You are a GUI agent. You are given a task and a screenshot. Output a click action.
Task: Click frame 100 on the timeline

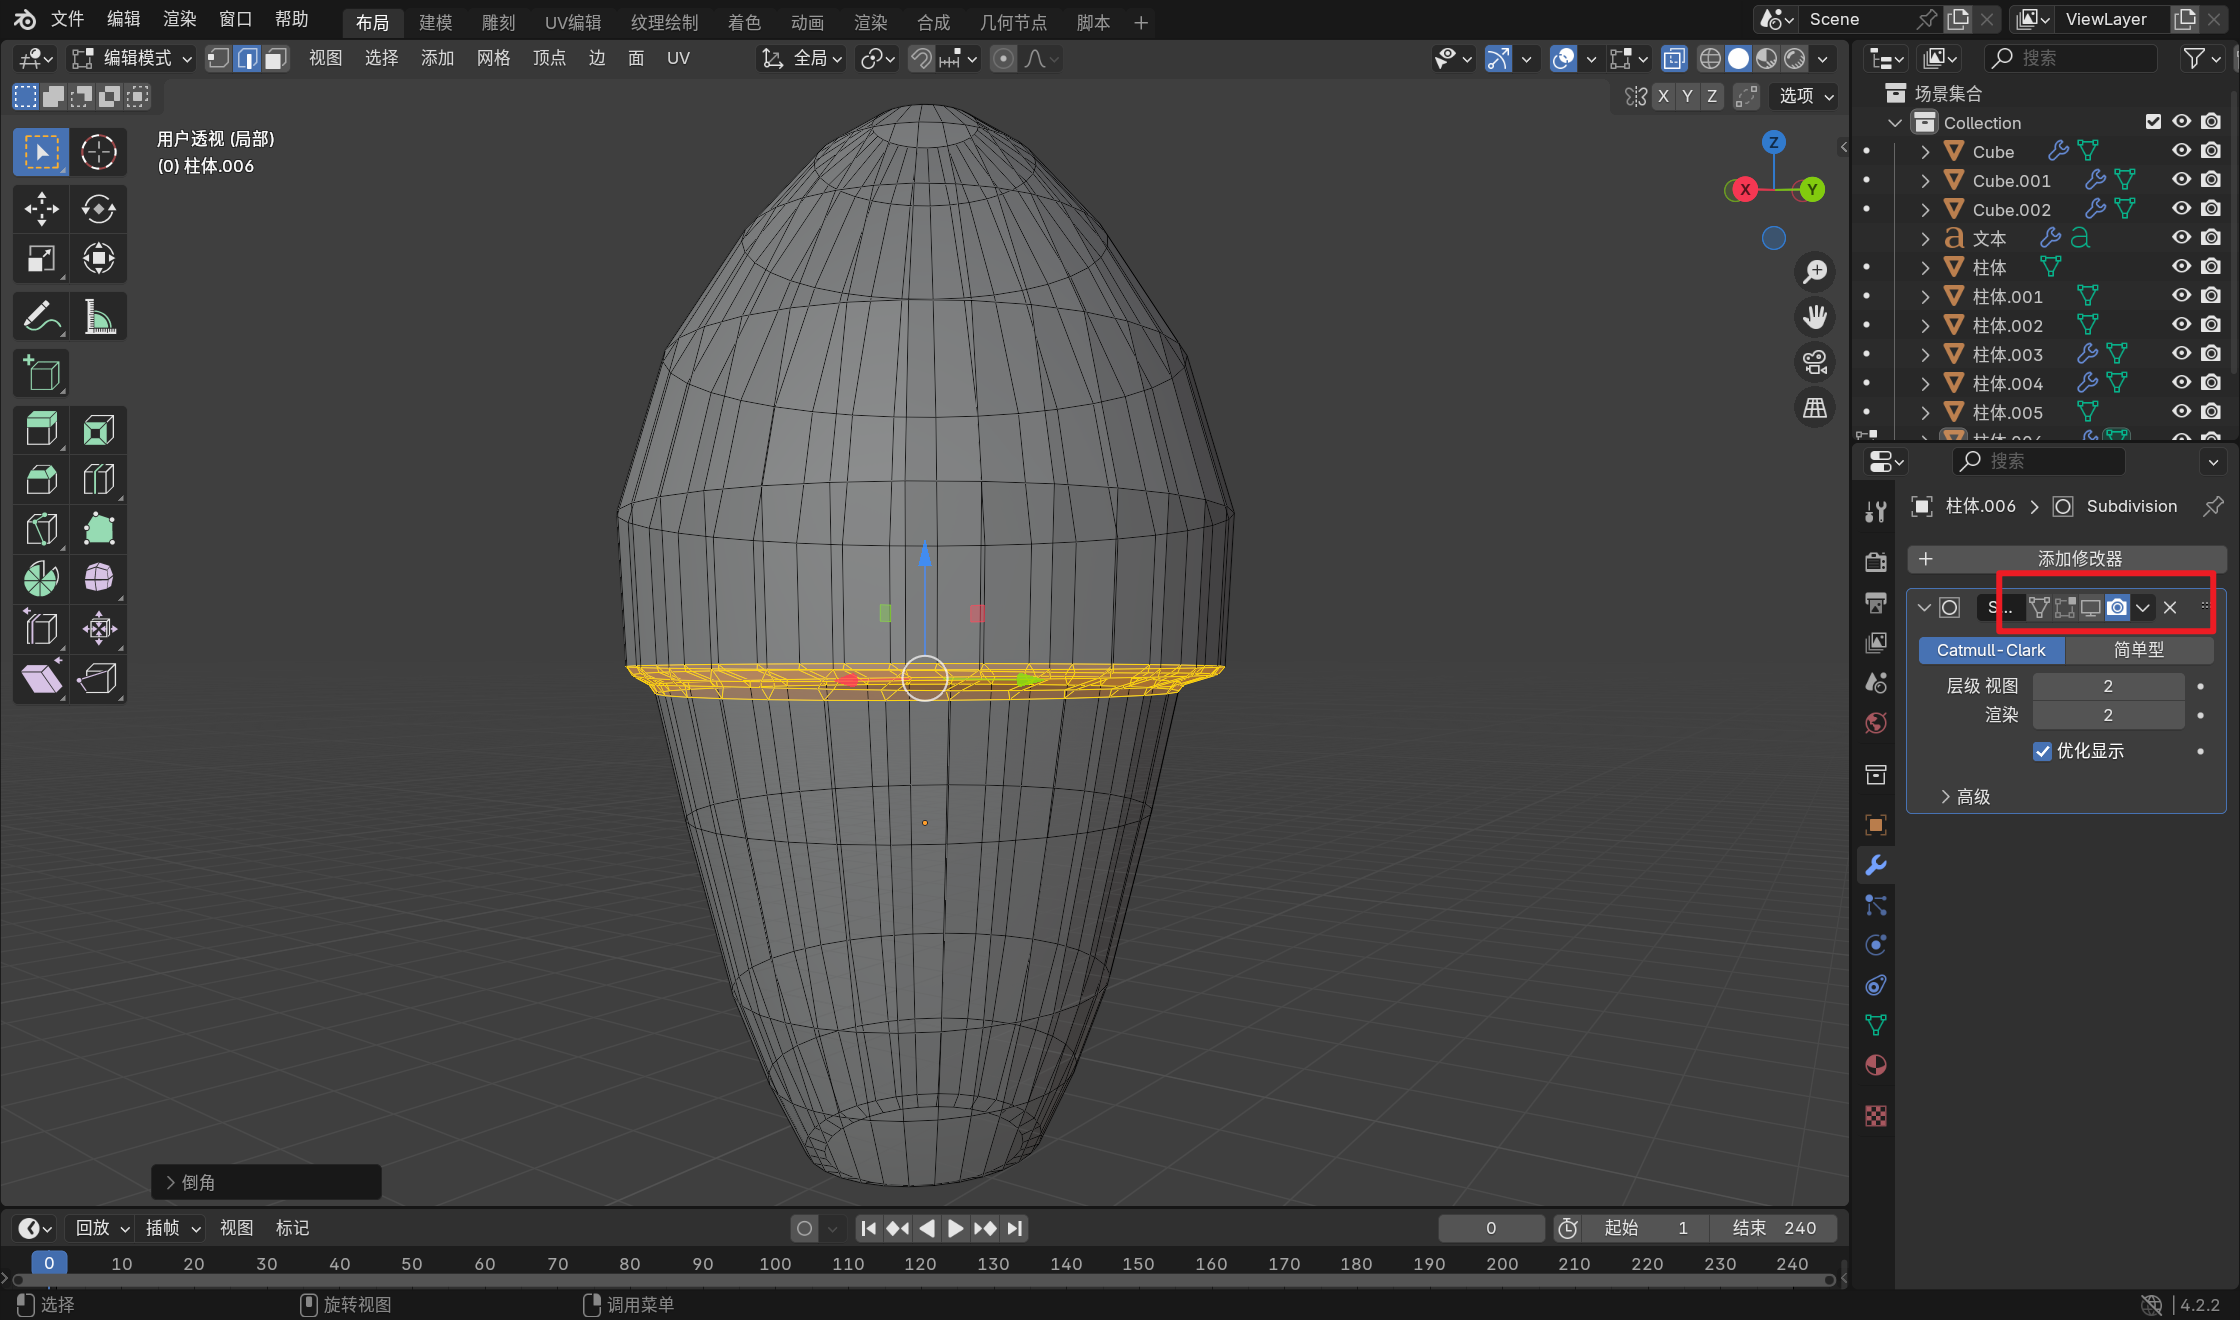point(775,1264)
